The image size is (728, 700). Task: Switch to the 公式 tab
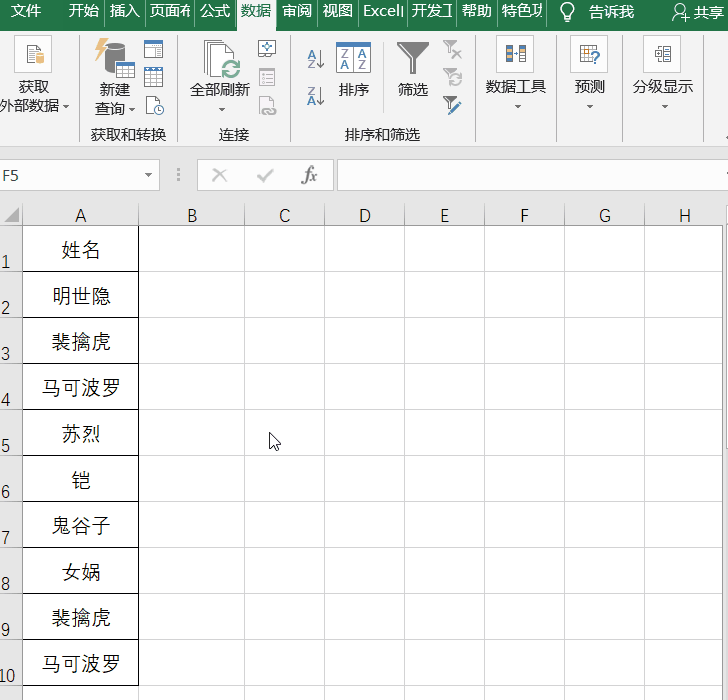tap(215, 11)
